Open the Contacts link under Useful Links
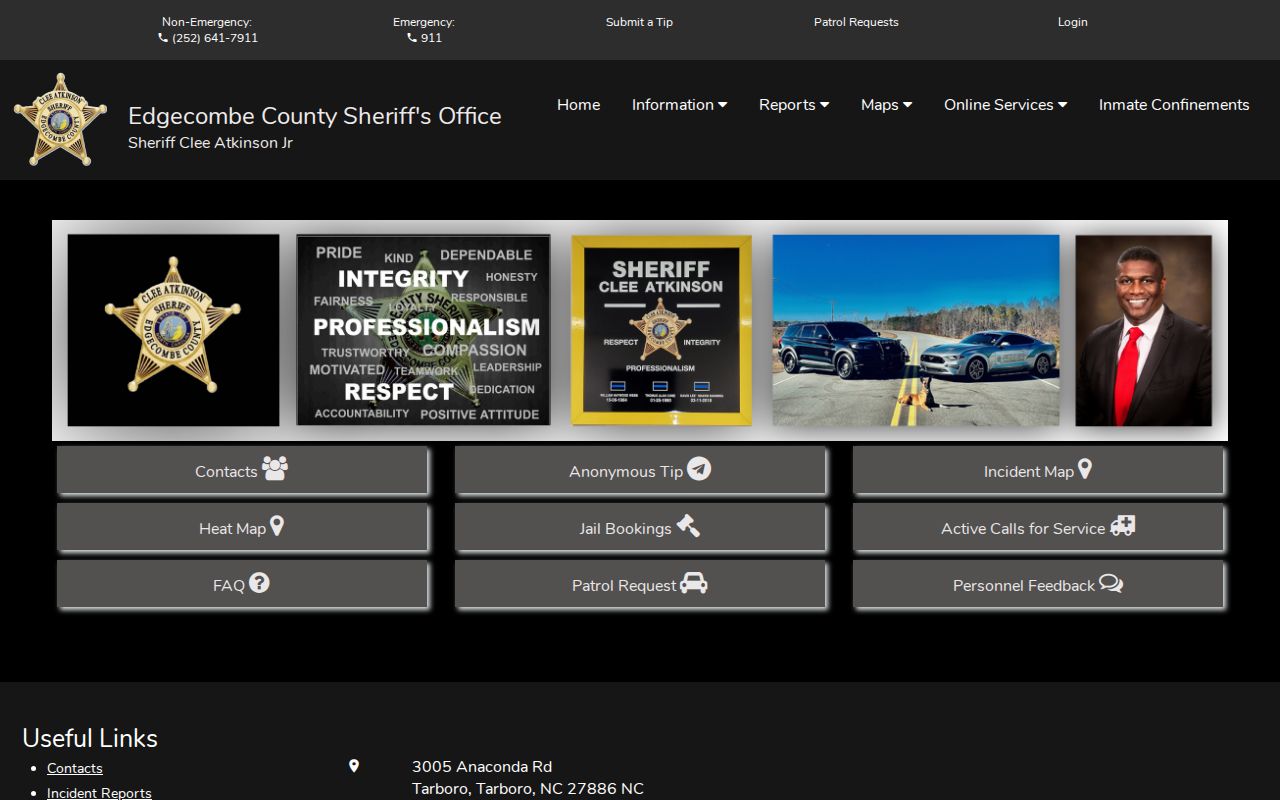The width and height of the screenshot is (1280, 800). click(x=75, y=768)
